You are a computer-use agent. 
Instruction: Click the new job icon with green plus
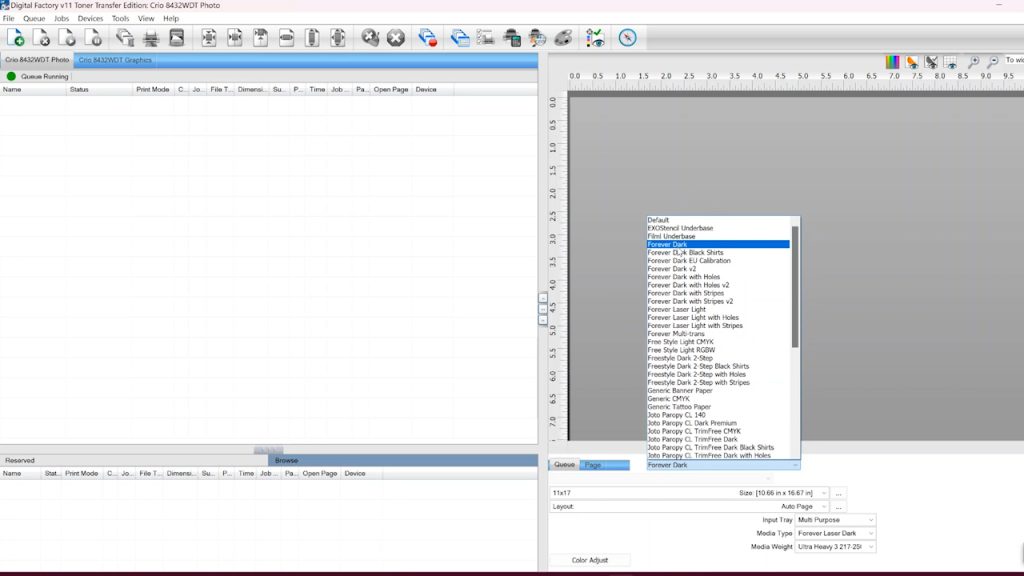coord(17,38)
